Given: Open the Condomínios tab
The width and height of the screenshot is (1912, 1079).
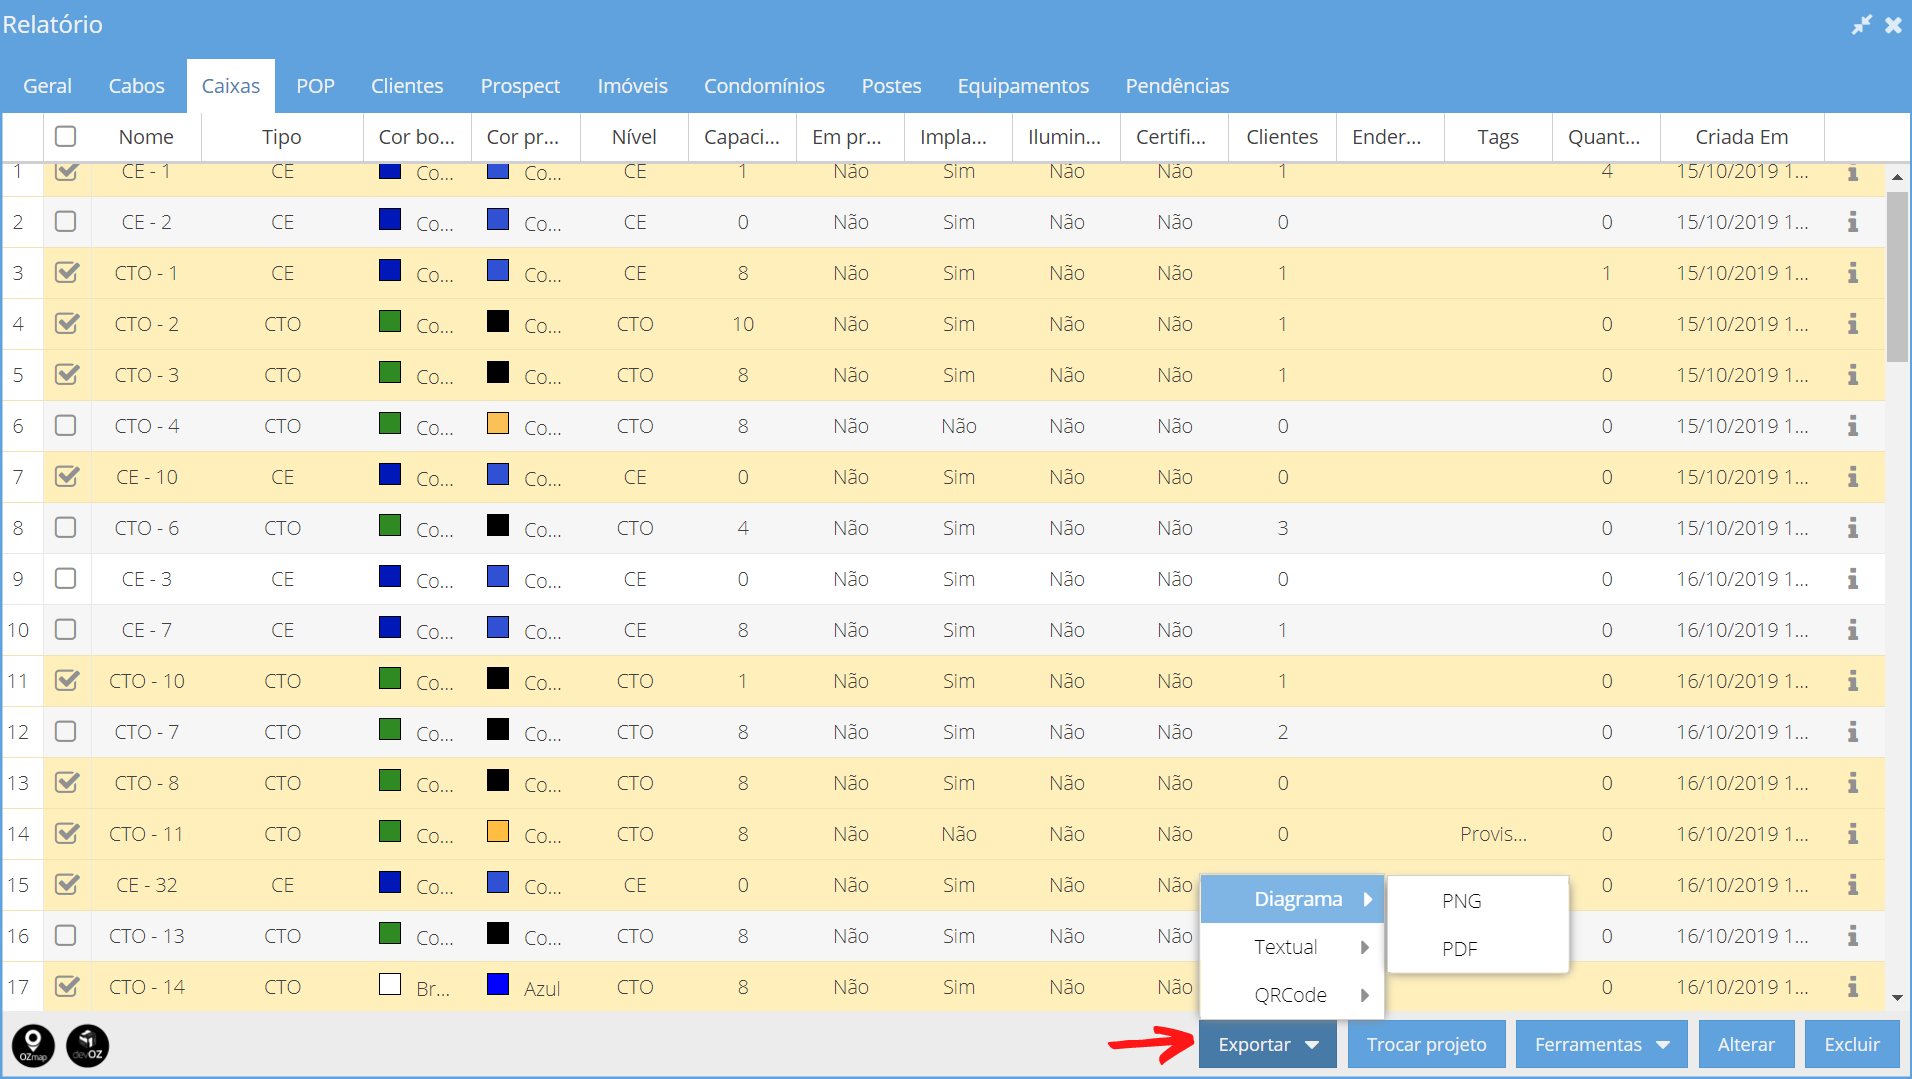Looking at the screenshot, I should point(764,86).
